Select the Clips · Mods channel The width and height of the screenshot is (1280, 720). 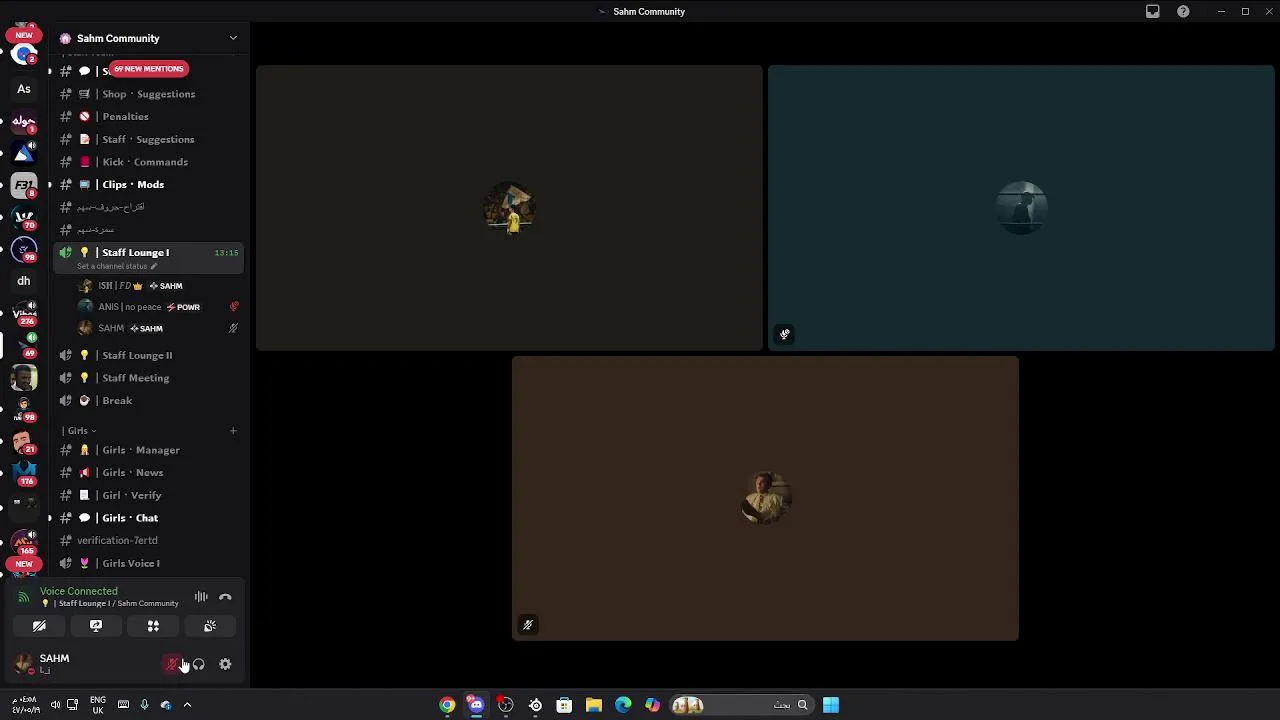(x=147, y=185)
